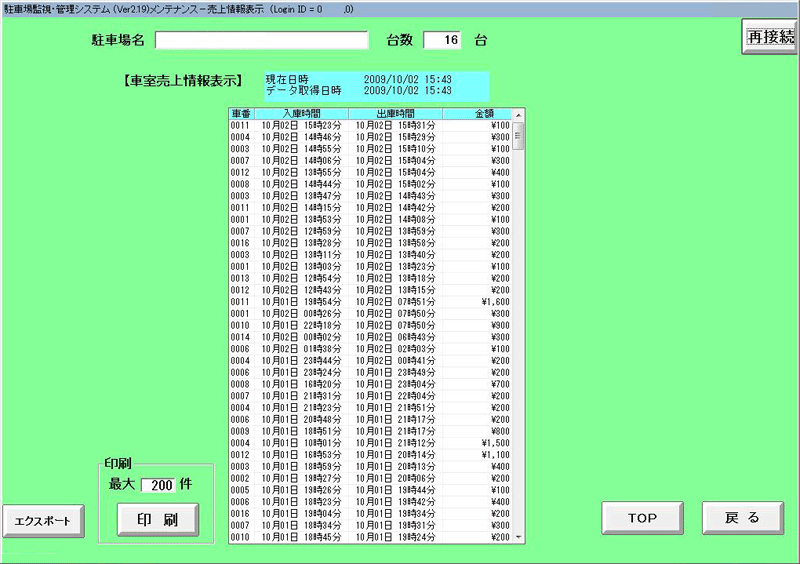Screen dimensions: 800x564
Task: Click the list scrollbar down arrow
Action: [518, 537]
